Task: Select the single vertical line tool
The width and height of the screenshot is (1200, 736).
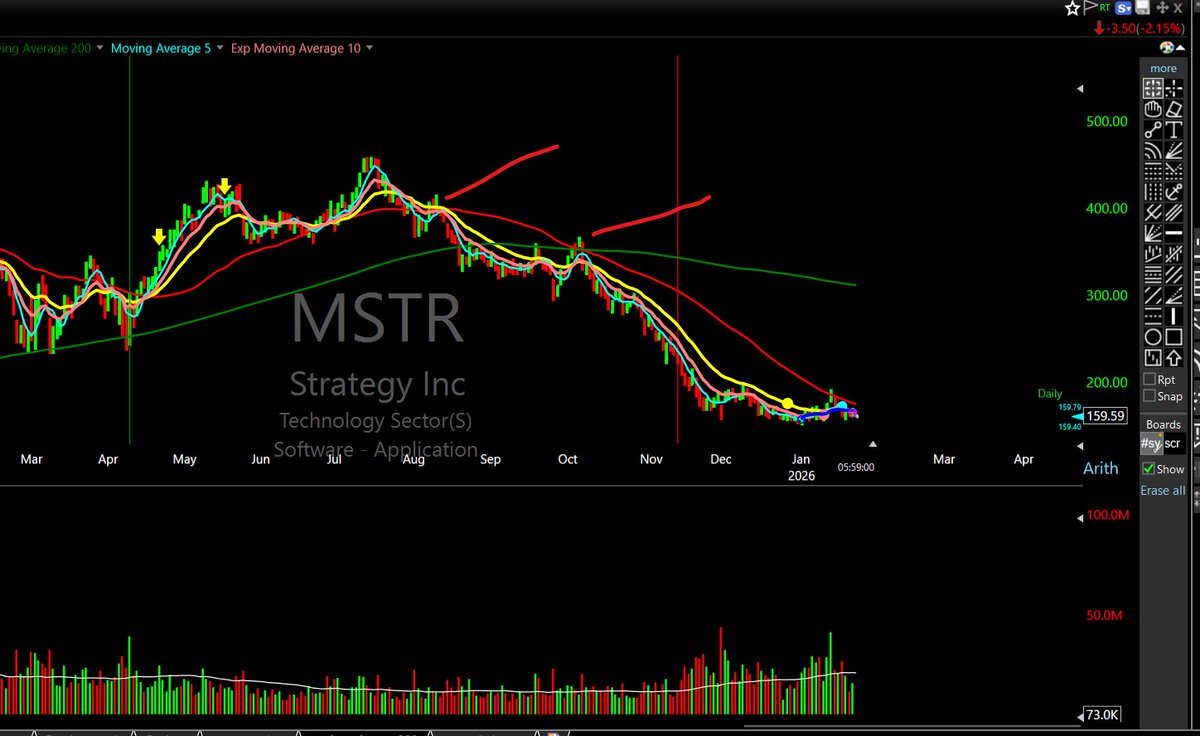Action: point(1174,316)
